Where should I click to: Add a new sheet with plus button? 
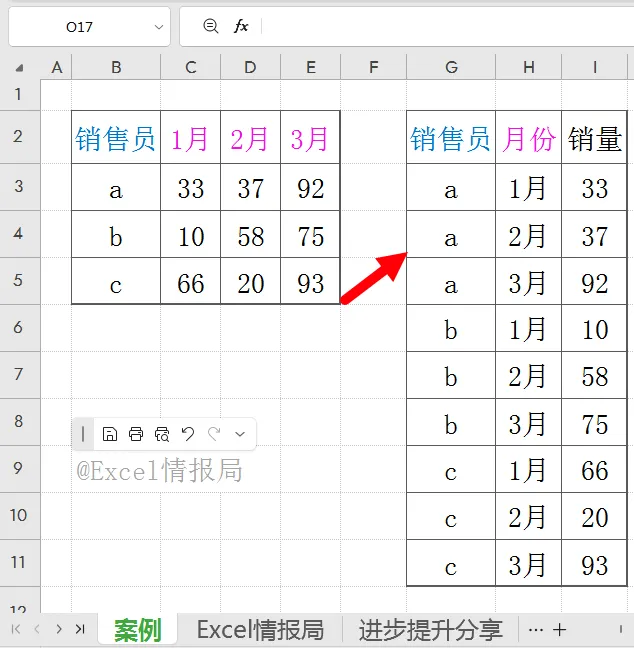[559, 630]
